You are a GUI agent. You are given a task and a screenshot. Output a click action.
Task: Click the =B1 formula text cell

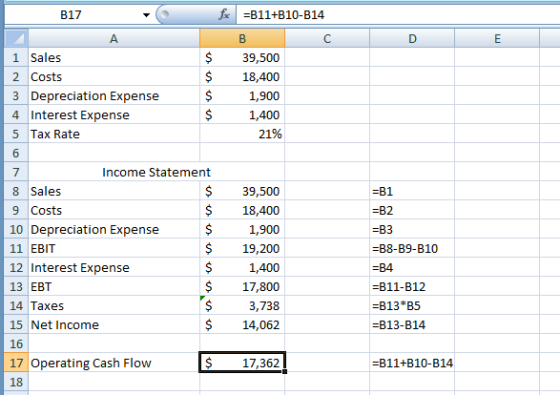click(x=412, y=191)
